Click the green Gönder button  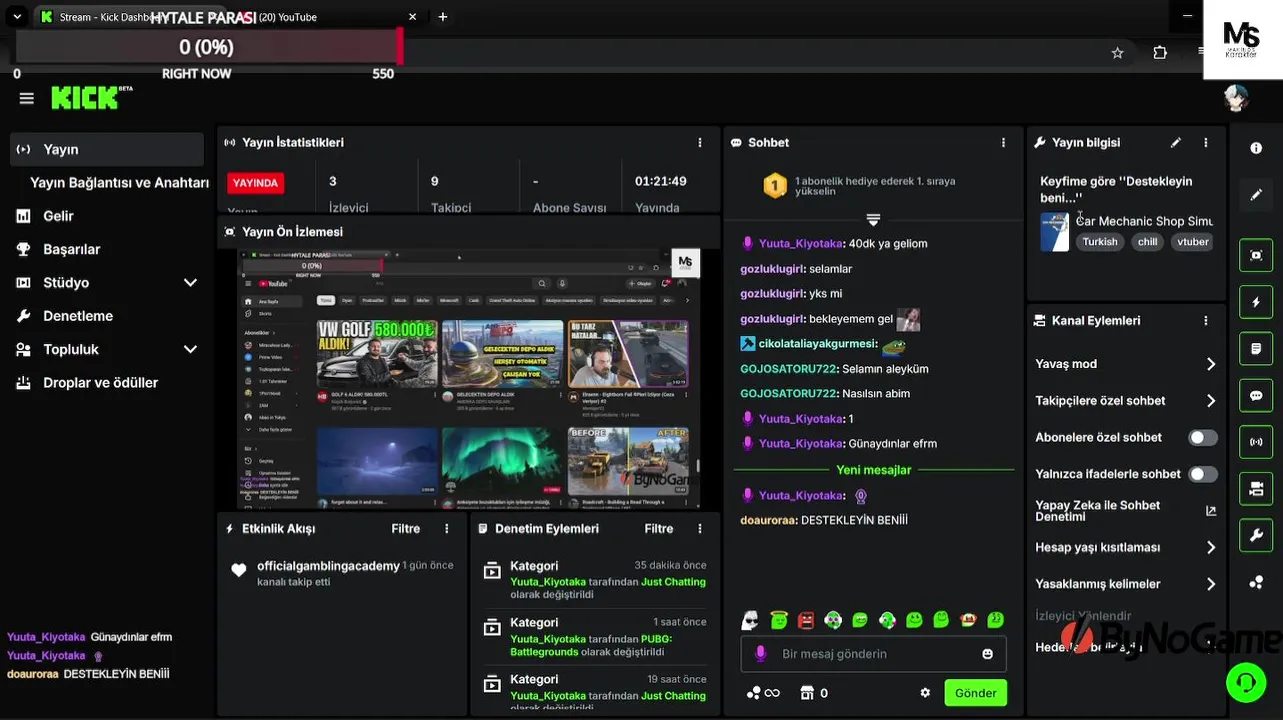point(975,693)
